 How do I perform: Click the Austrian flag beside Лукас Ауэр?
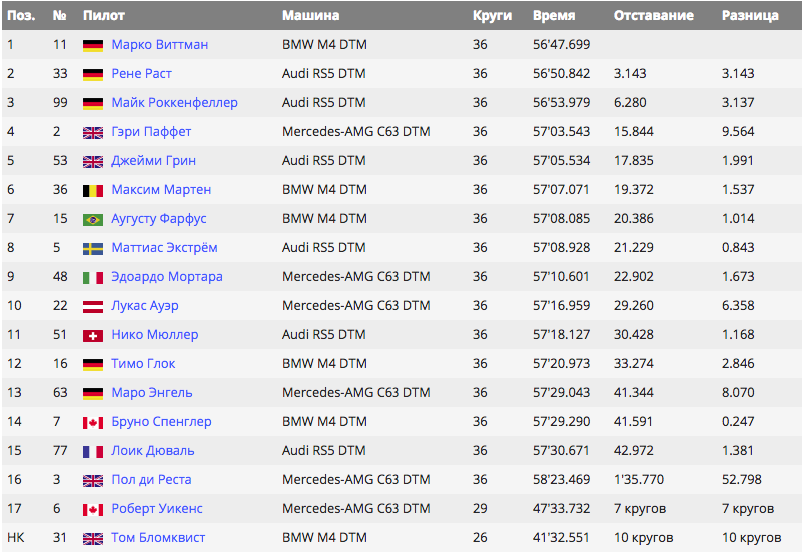pyautogui.click(x=93, y=306)
